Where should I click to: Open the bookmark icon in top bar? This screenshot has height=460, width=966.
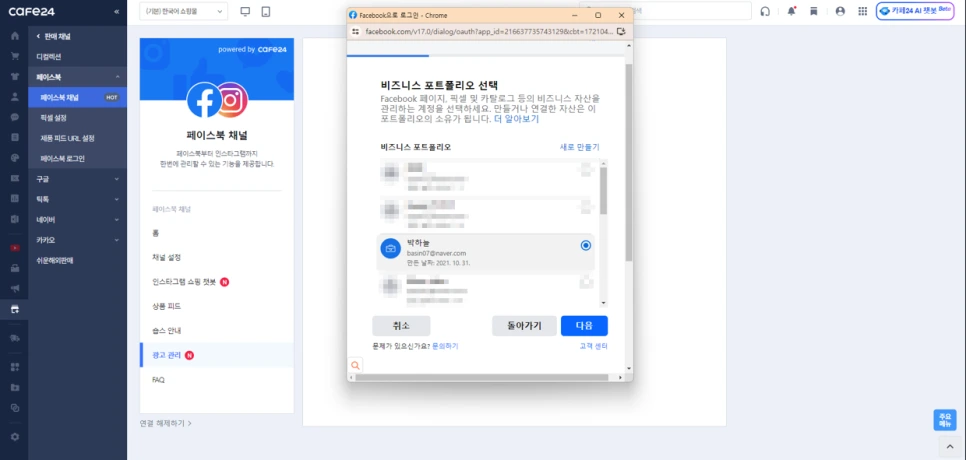point(814,11)
